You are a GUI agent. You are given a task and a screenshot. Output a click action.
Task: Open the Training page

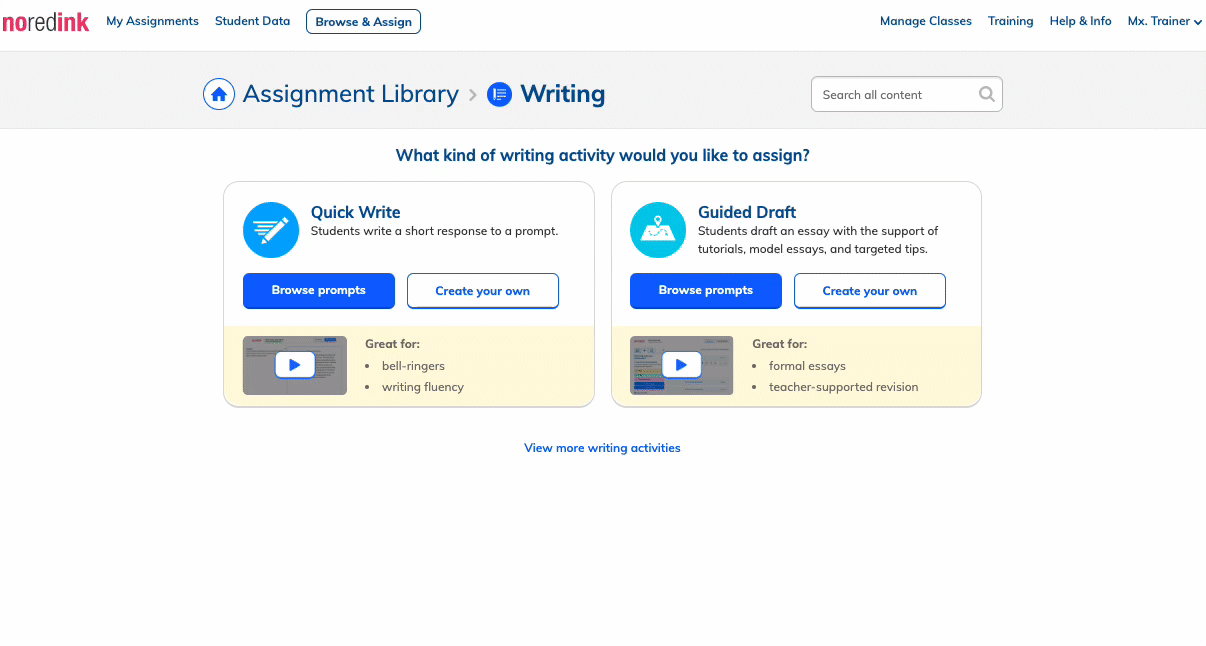[x=1010, y=21]
